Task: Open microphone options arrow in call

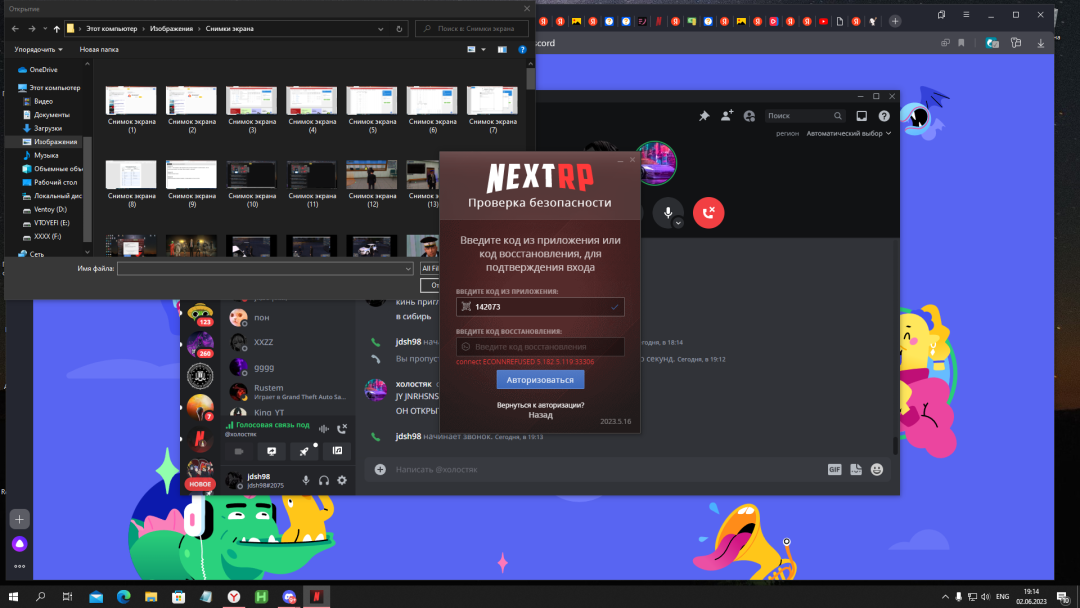Action: click(x=678, y=222)
